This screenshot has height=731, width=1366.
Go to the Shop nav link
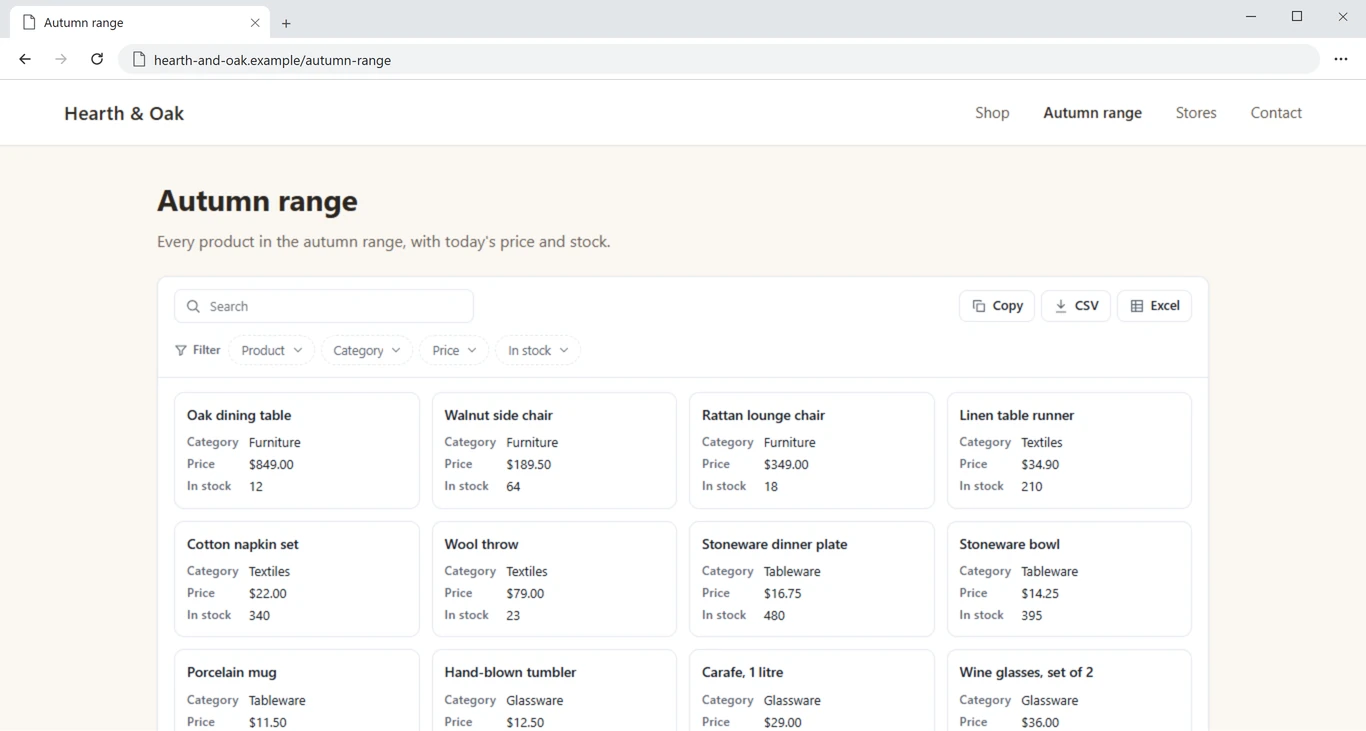pyautogui.click(x=992, y=113)
